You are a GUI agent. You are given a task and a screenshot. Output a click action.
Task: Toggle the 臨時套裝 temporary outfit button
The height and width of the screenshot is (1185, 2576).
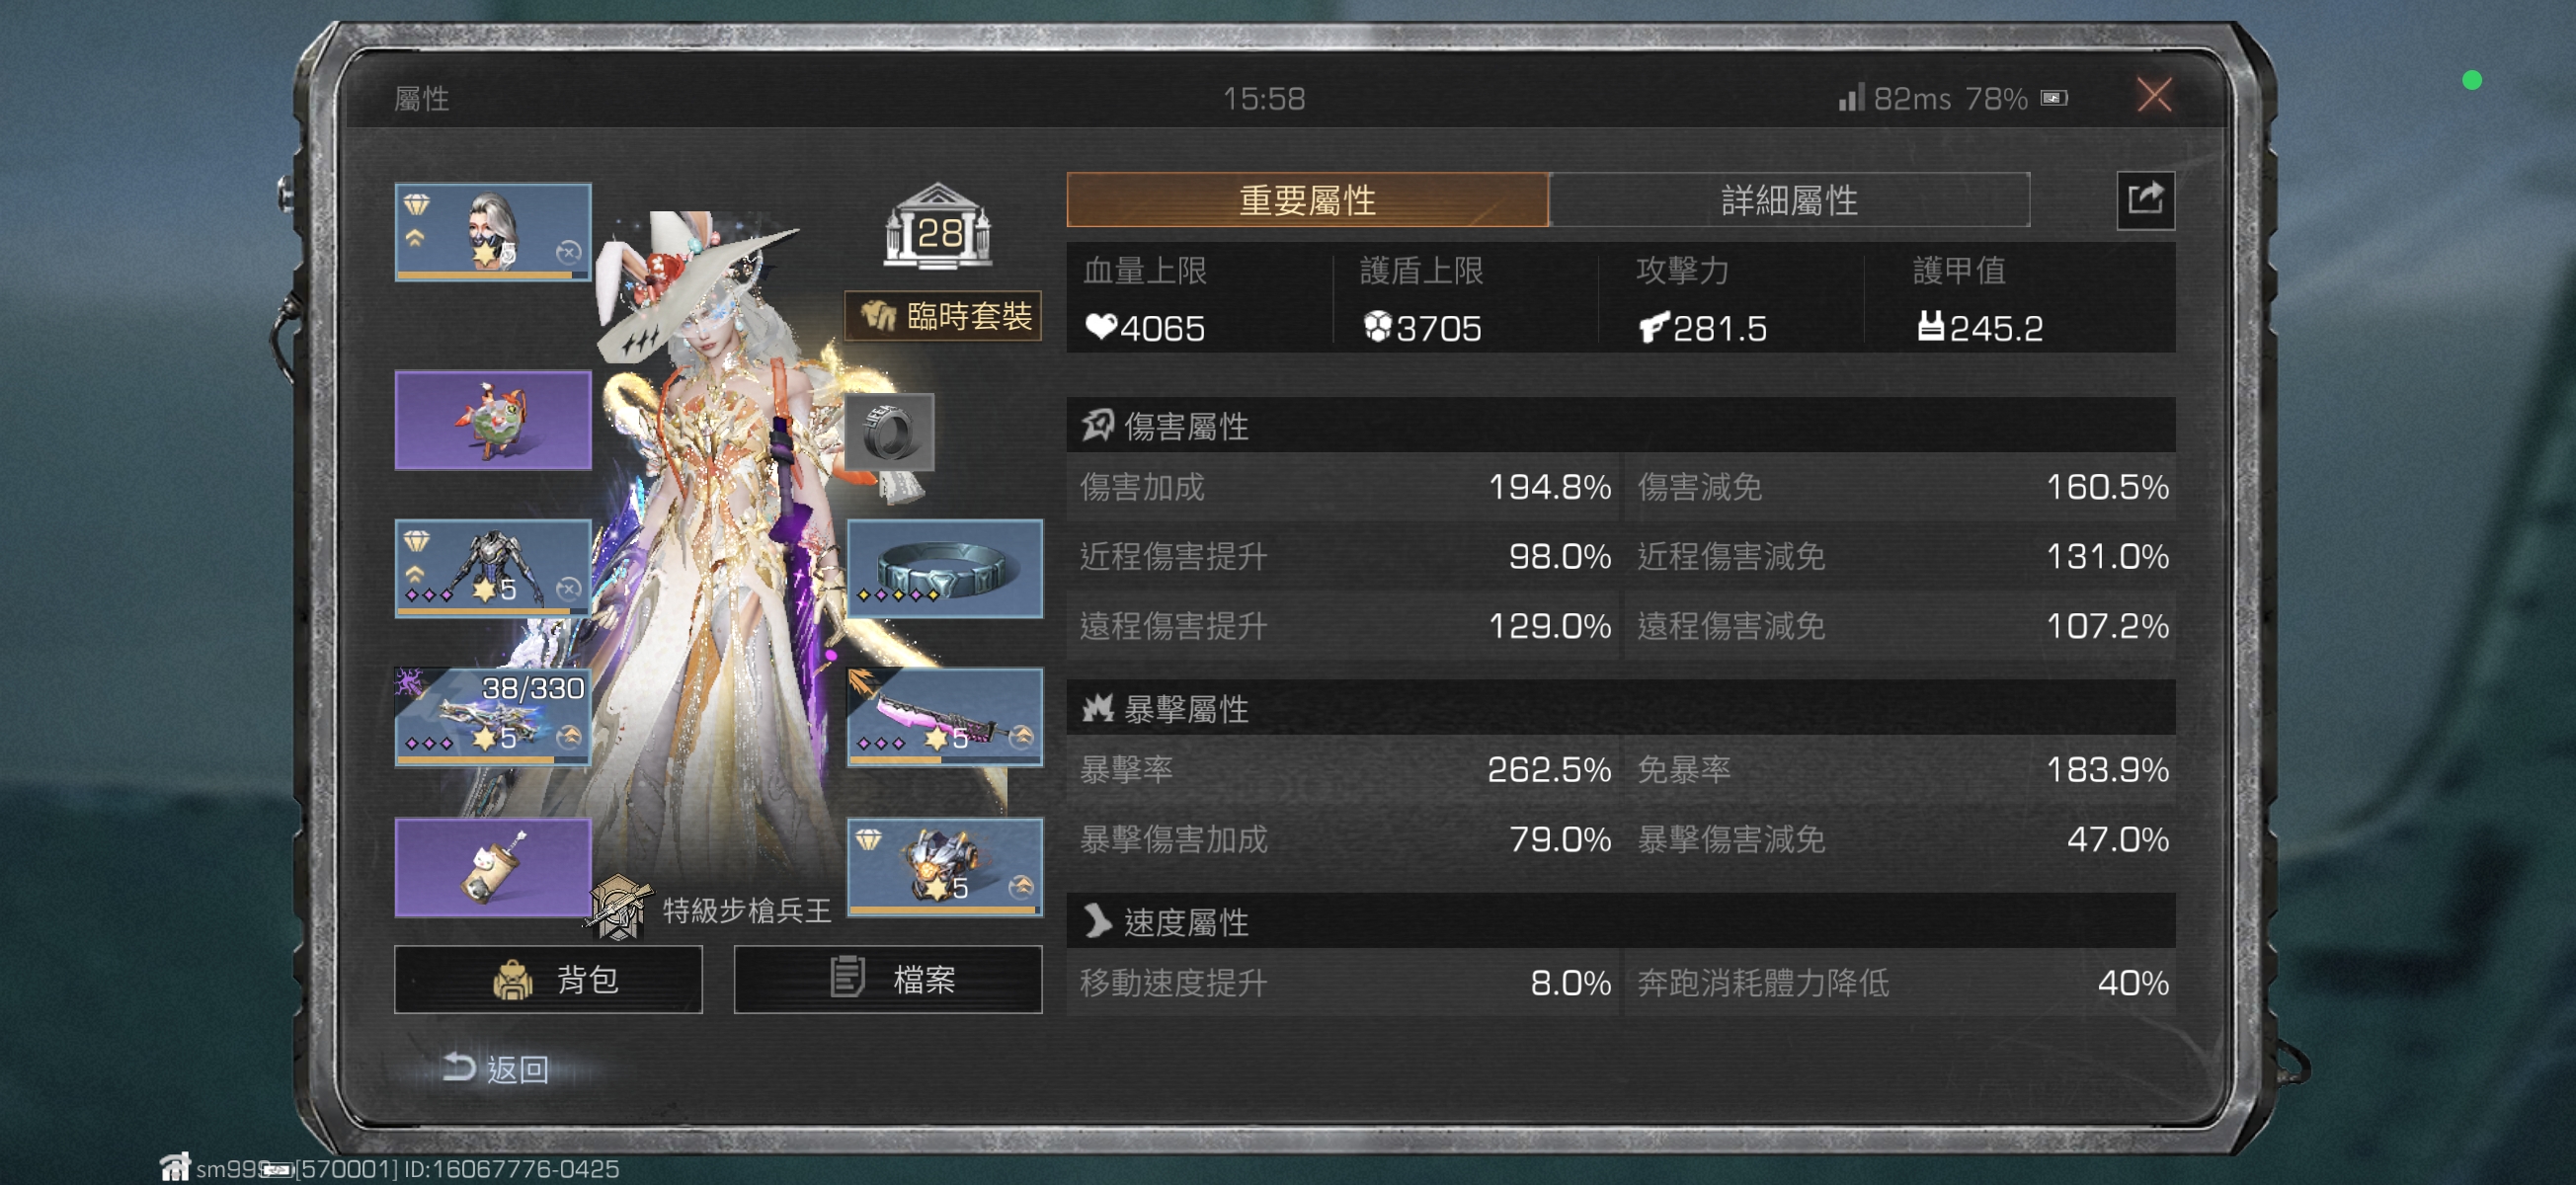943,316
